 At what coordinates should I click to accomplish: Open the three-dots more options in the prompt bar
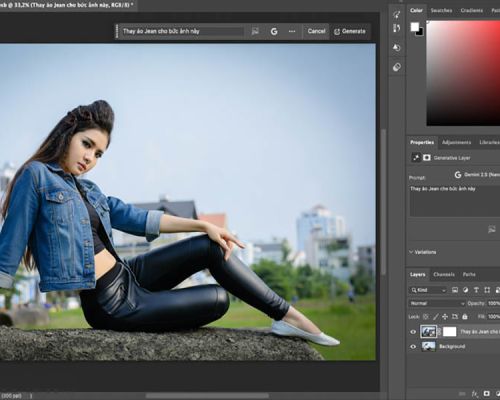click(x=292, y=31)
